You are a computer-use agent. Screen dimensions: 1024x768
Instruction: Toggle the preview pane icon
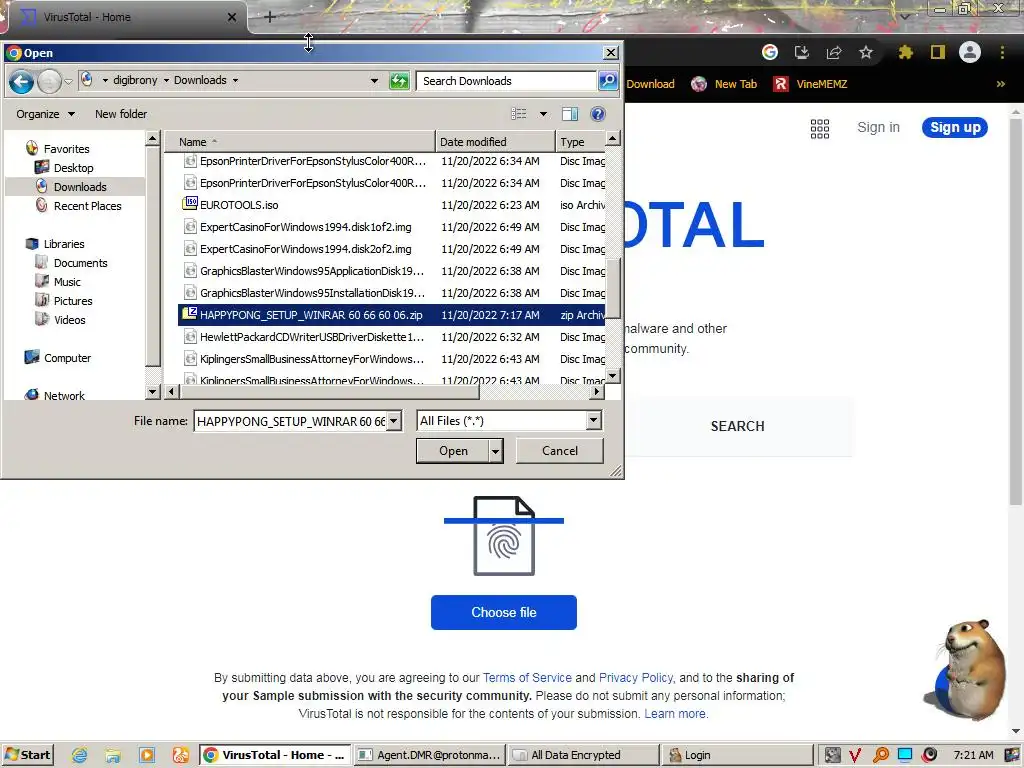click(569, 114)
